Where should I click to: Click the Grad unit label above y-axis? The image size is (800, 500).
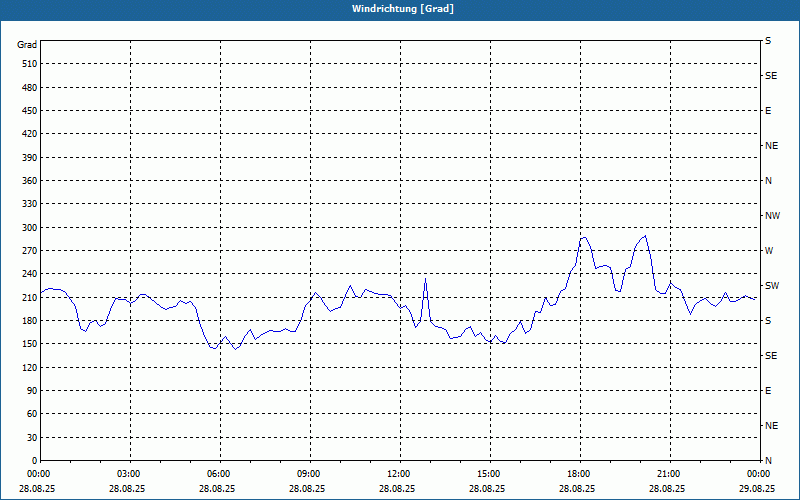[x=27, y=45]
